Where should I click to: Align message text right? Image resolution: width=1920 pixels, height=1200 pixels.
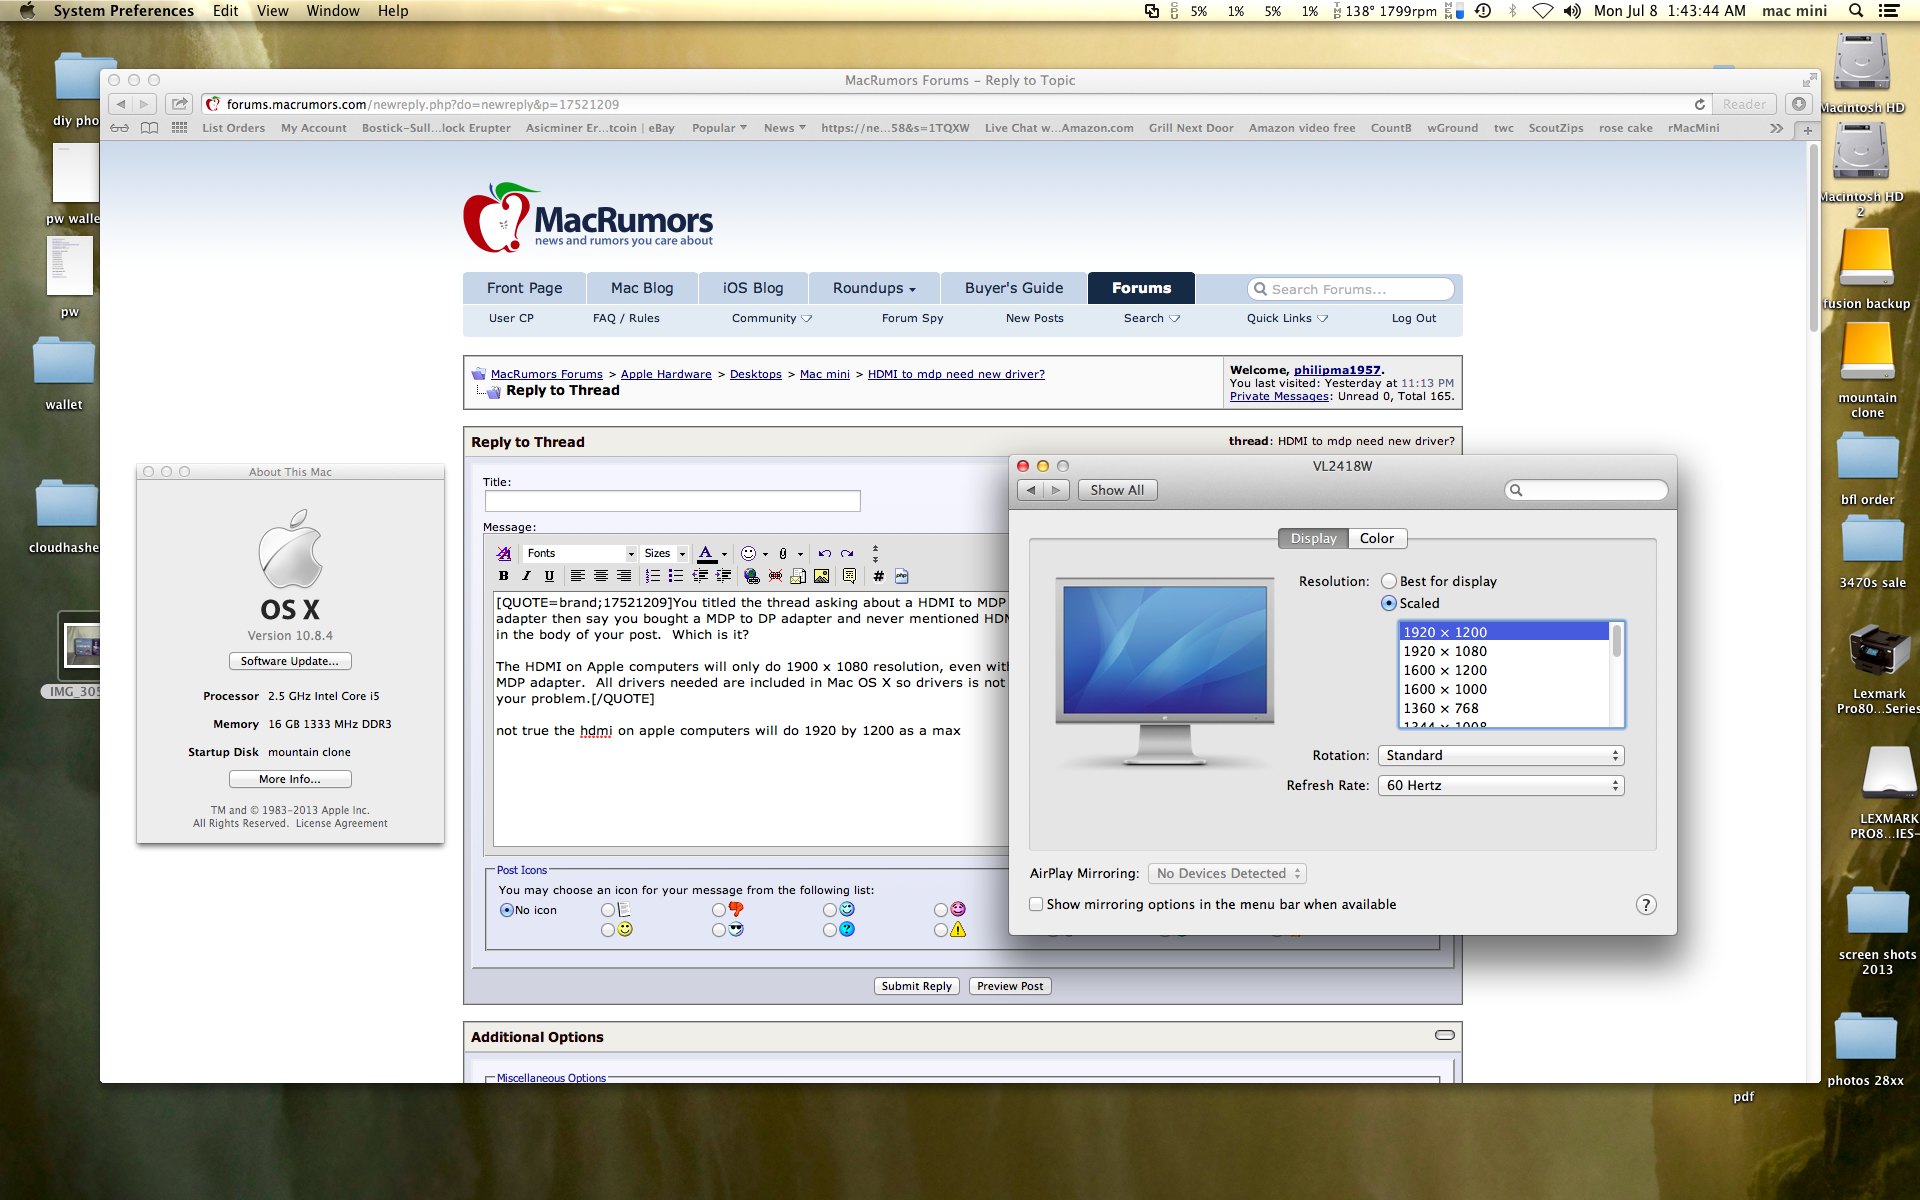pyautogui.click(x=623, y=576)
